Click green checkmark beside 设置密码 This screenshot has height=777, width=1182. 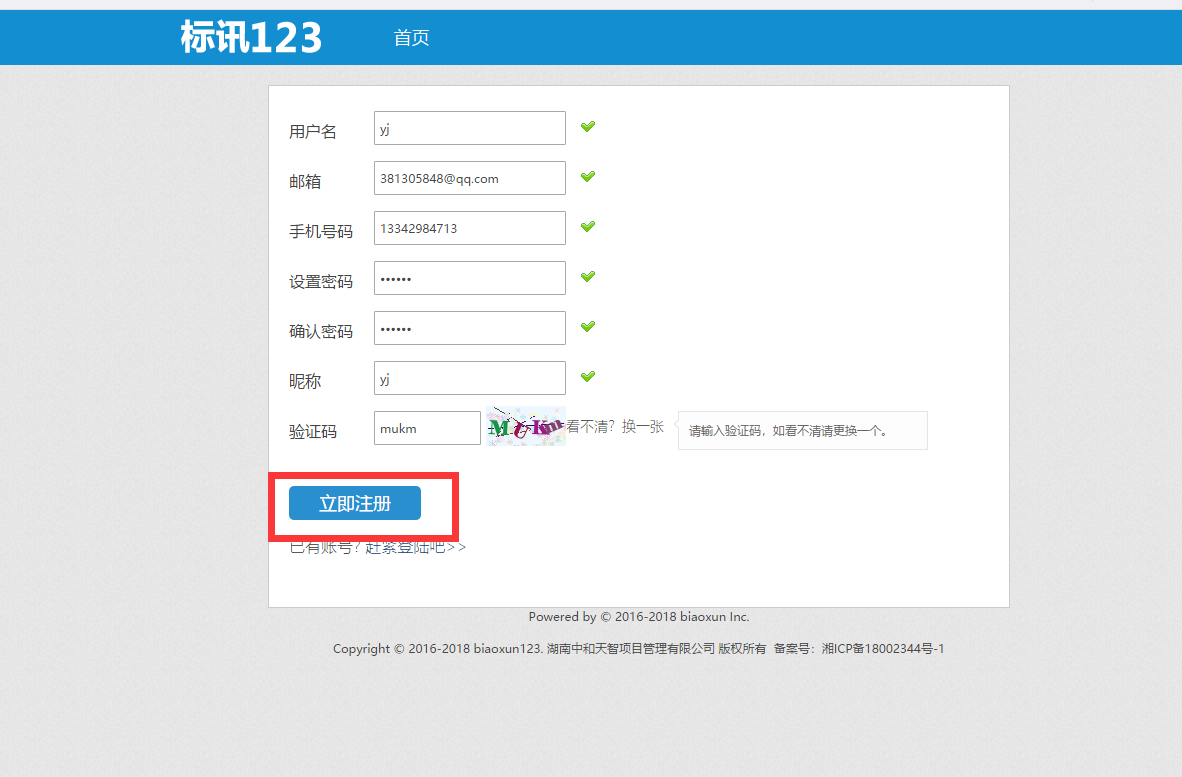pyautogui.click(x=588, y=277)
